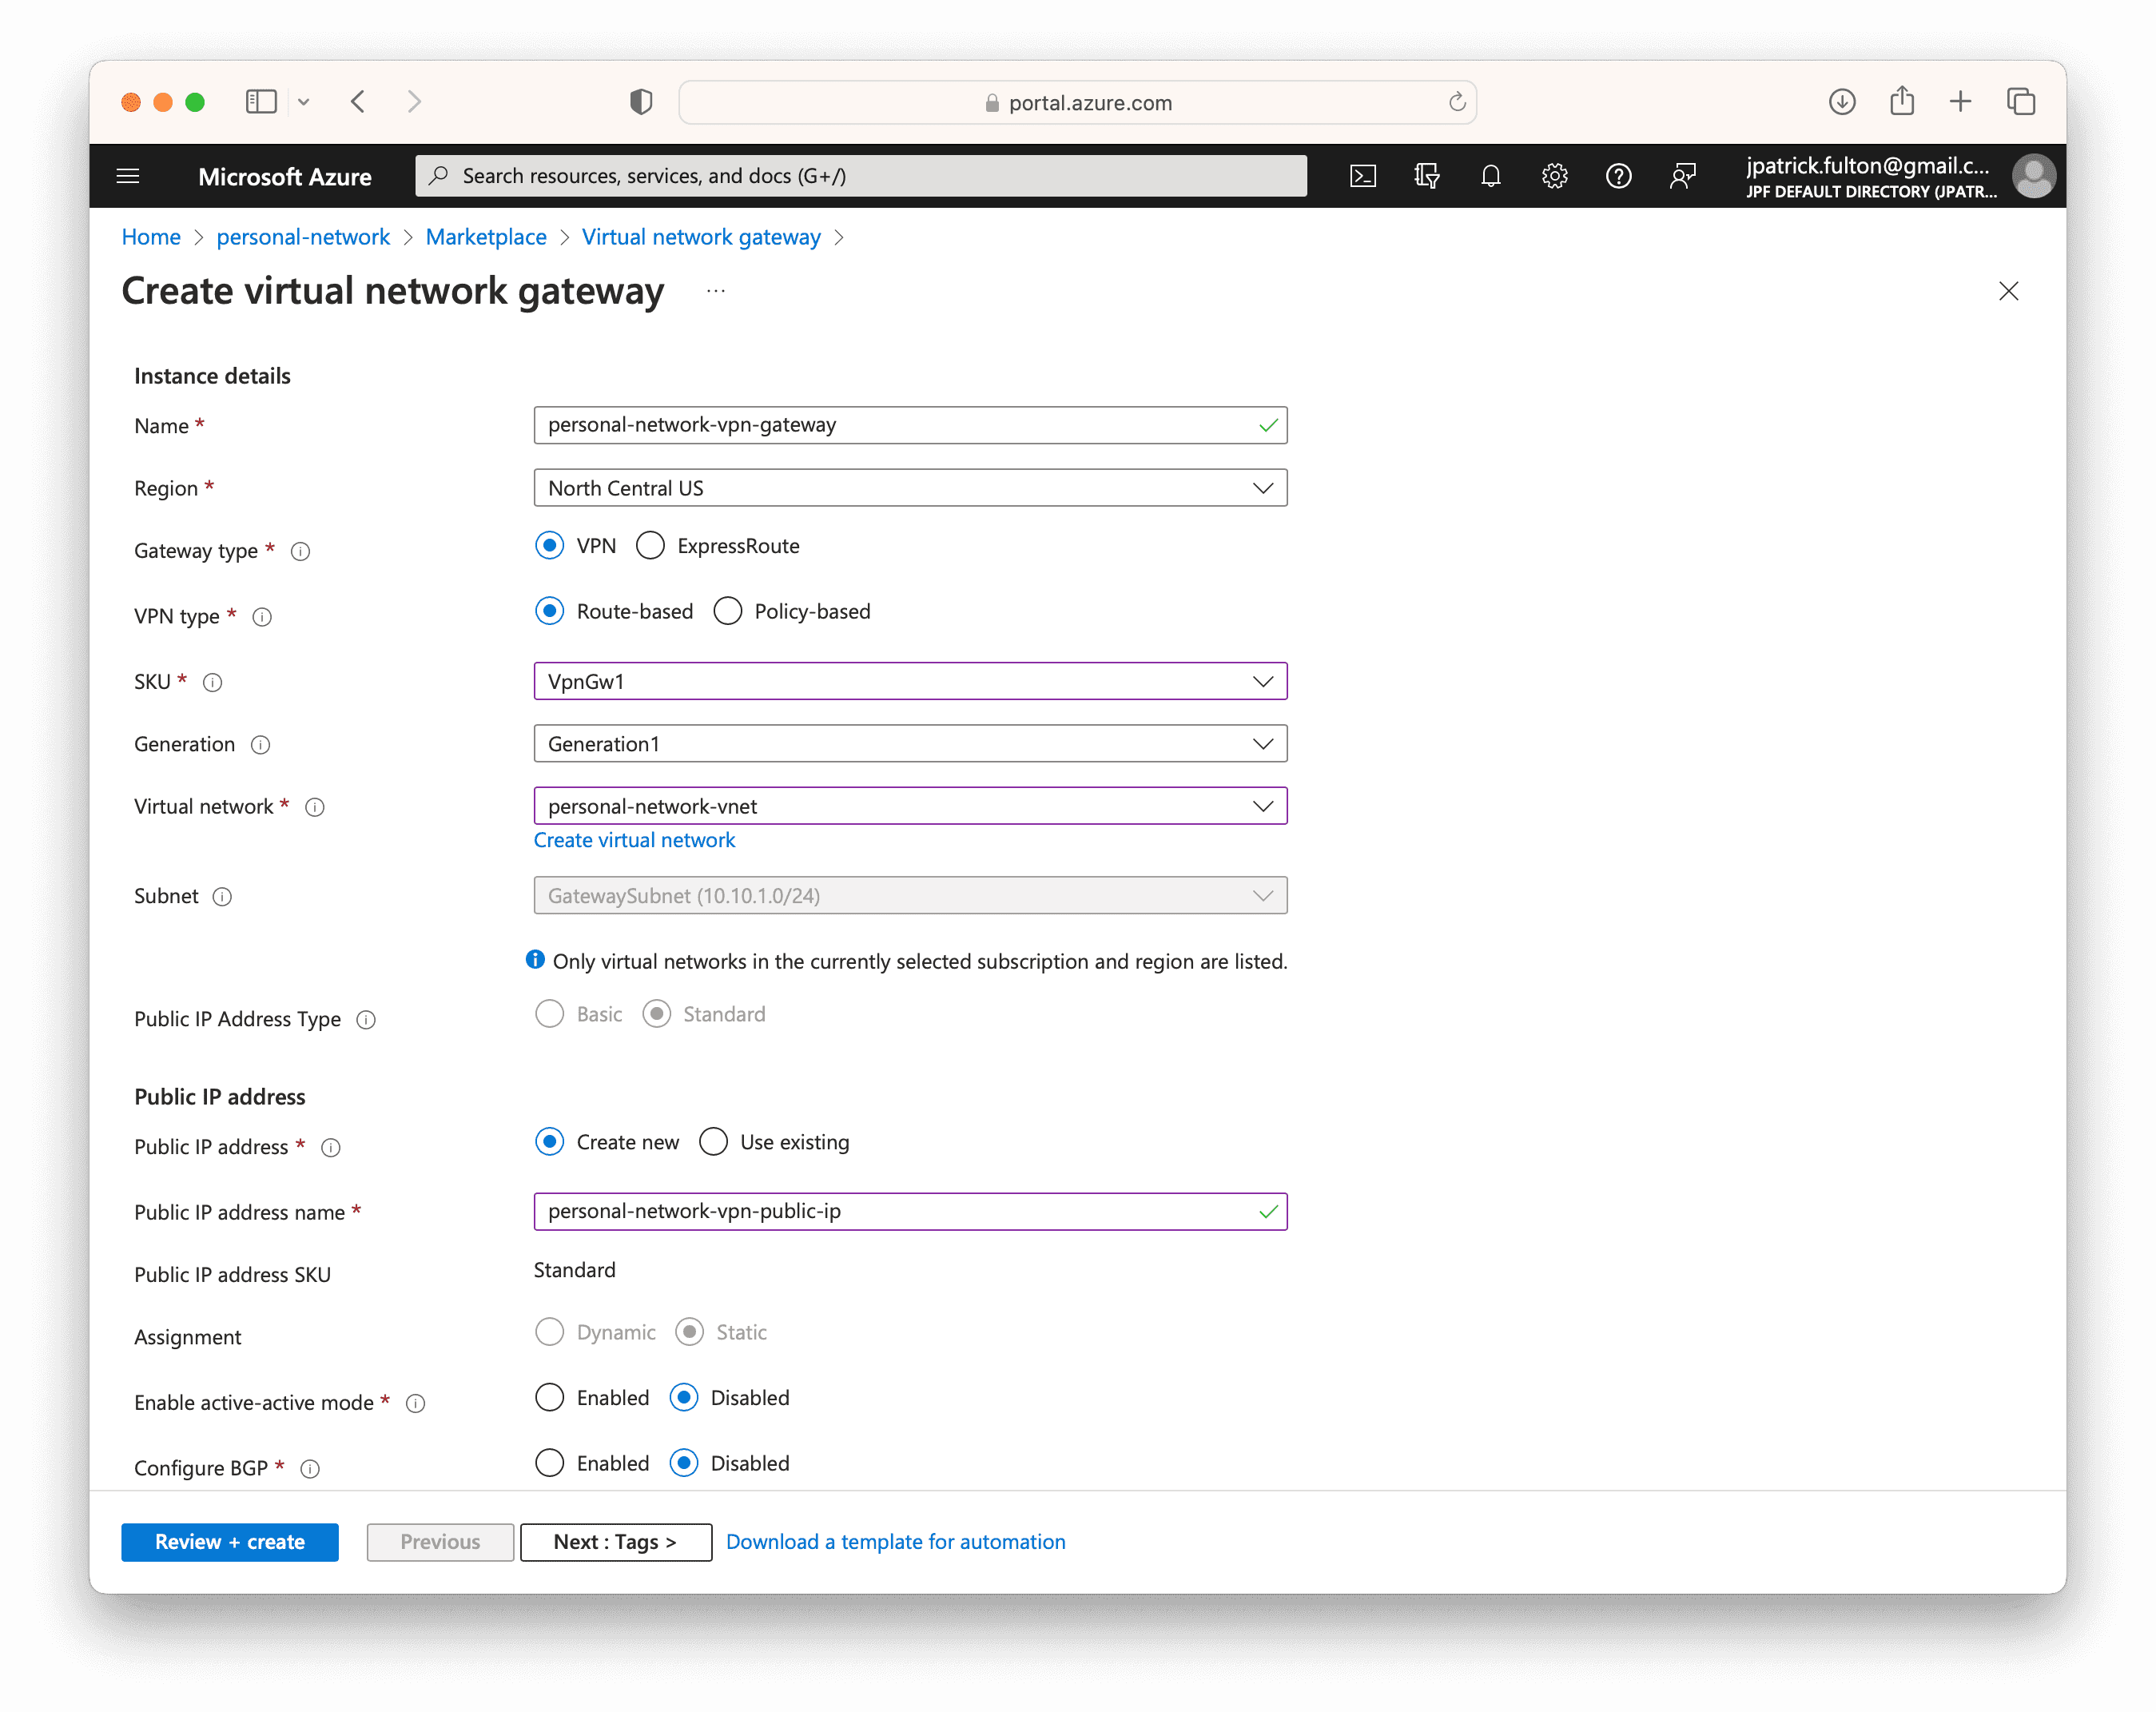
Task: Show info tooltip for Configure BGP
Action: [x=310, y=1469]
